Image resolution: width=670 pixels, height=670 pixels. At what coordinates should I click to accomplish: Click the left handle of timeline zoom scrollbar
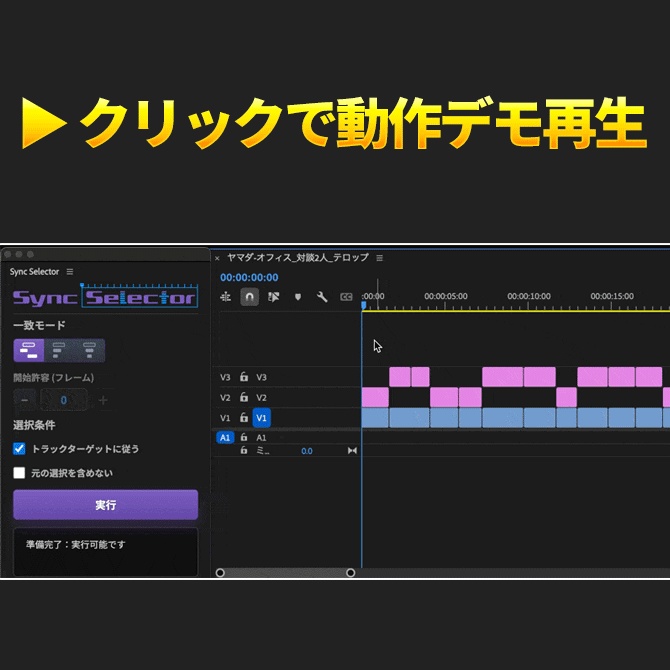pyautogui.click(x=220, y=573)
